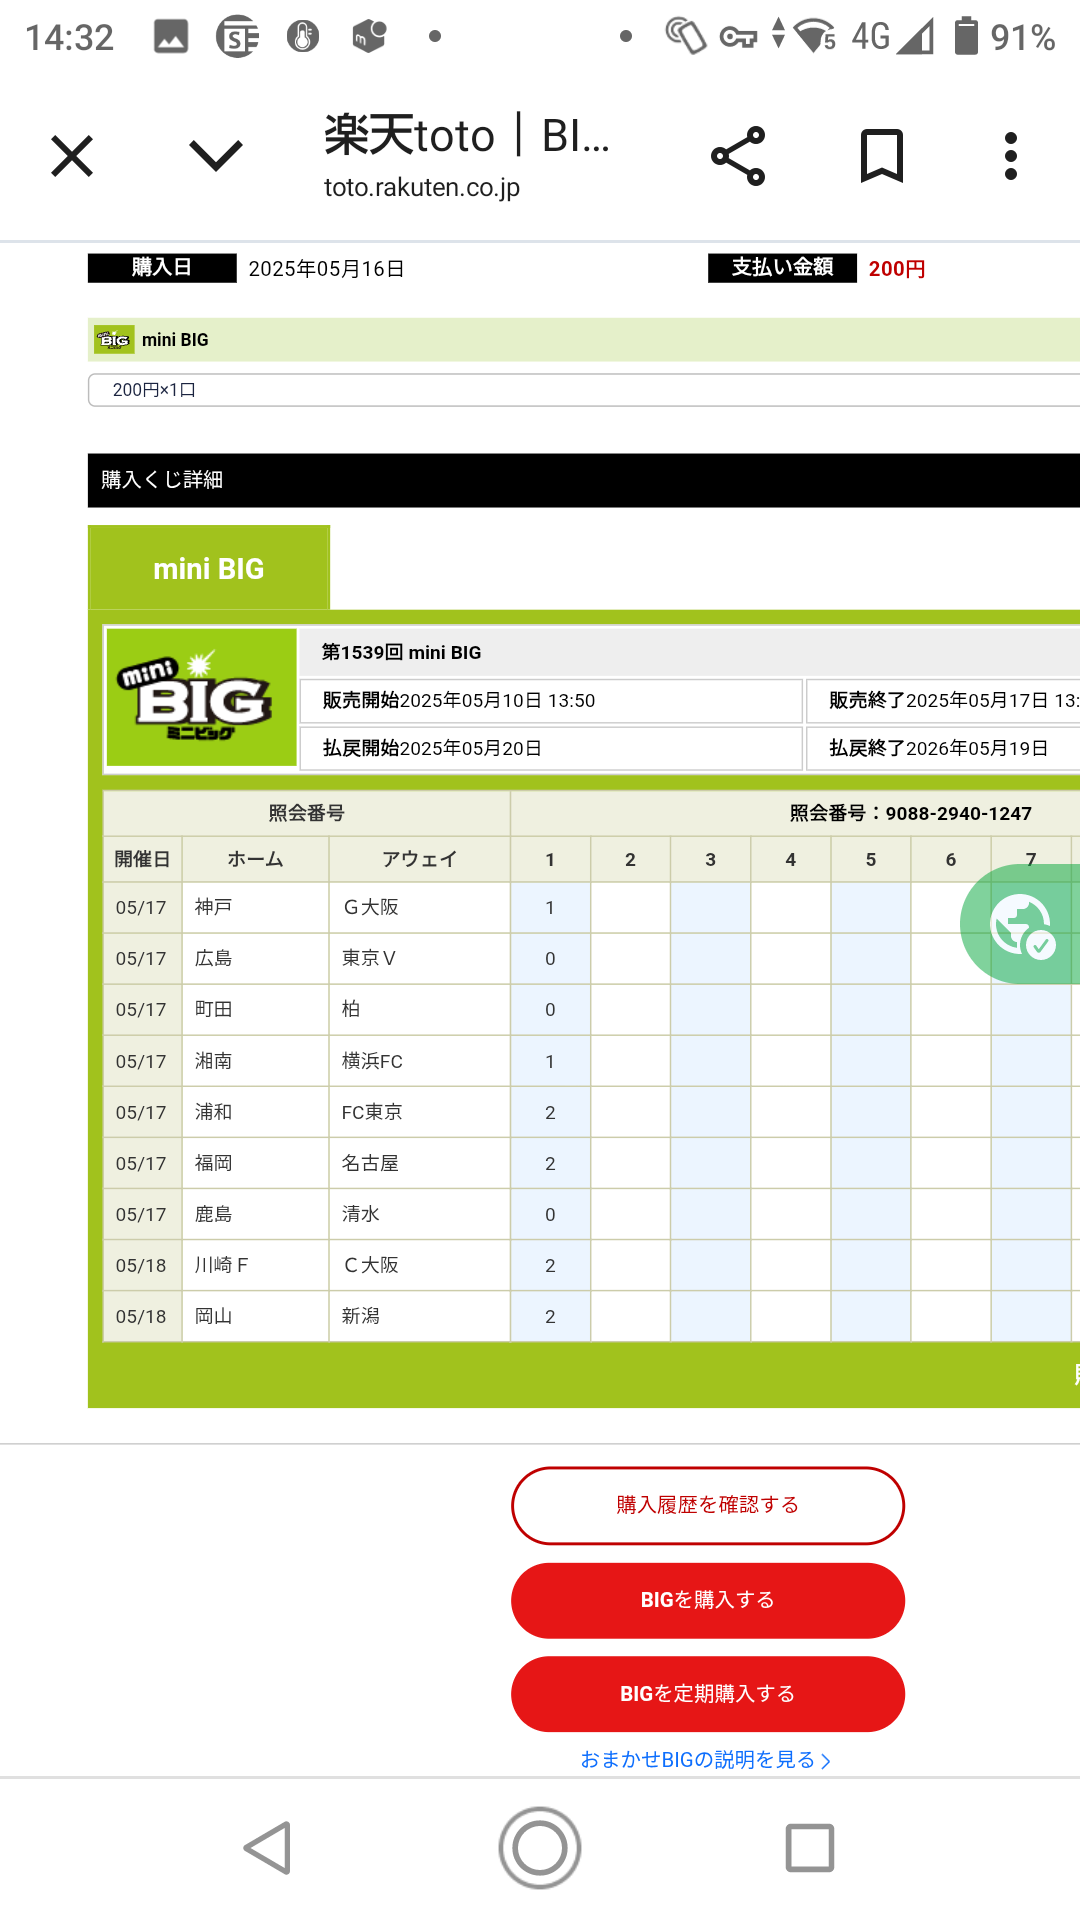Tap the share icon
Screen dimensions: 1080x1920
738,156
